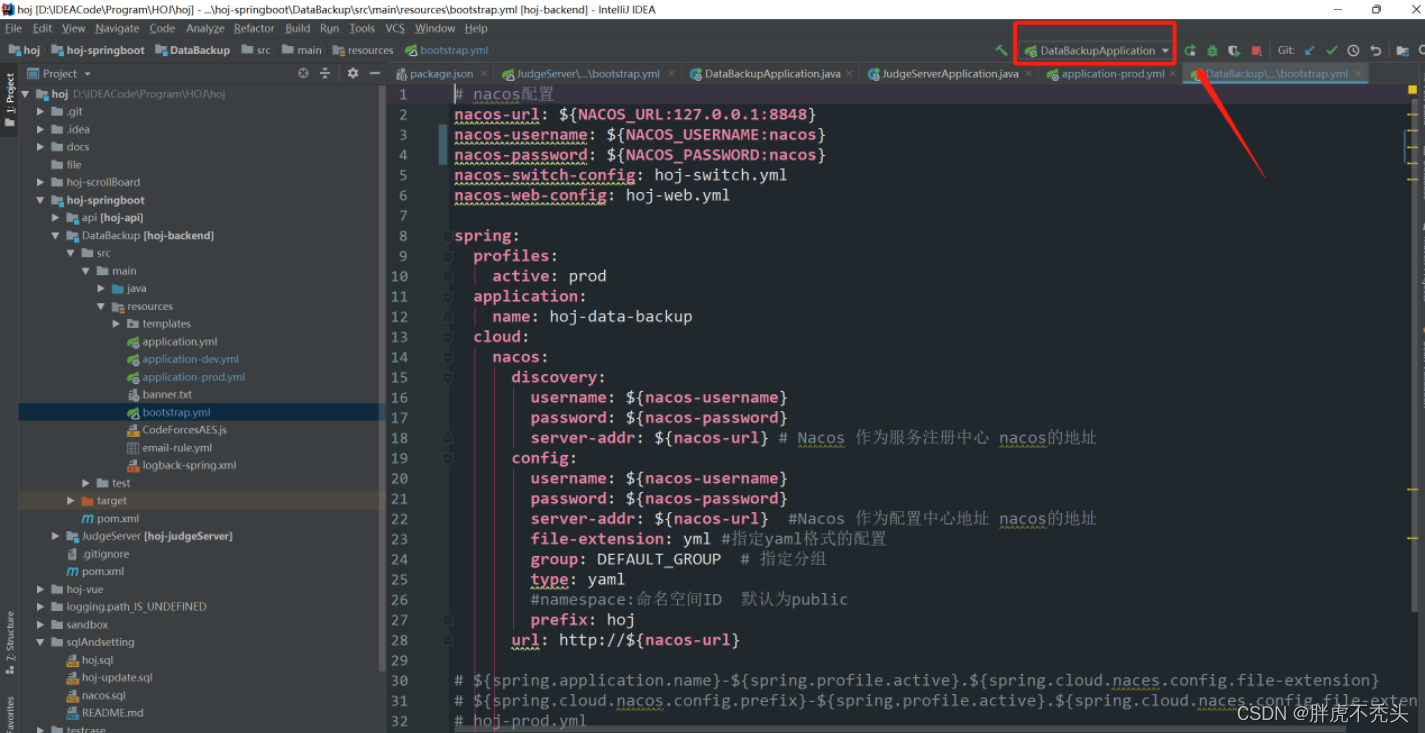Click the resources breadcrumb in navigation bar
The height and width of the screenshot is (733, 1425).
[x=364, y=50]
